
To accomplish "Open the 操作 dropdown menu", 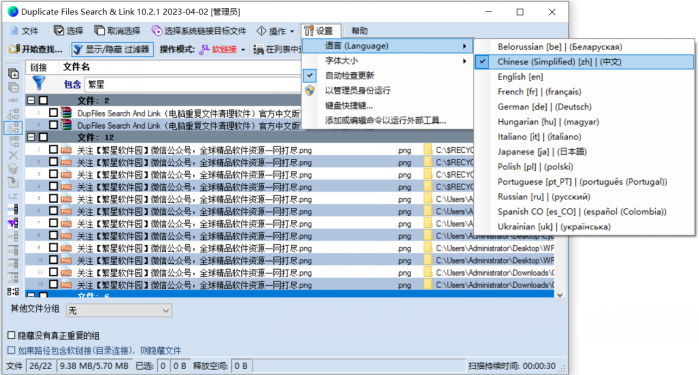I will click(275, 31).
